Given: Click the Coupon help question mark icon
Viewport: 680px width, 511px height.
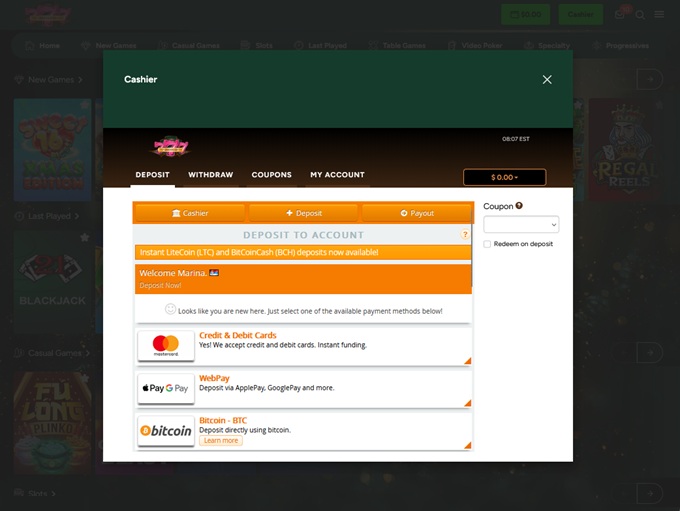Looking at the screenshot, I should tap(519, 206).
